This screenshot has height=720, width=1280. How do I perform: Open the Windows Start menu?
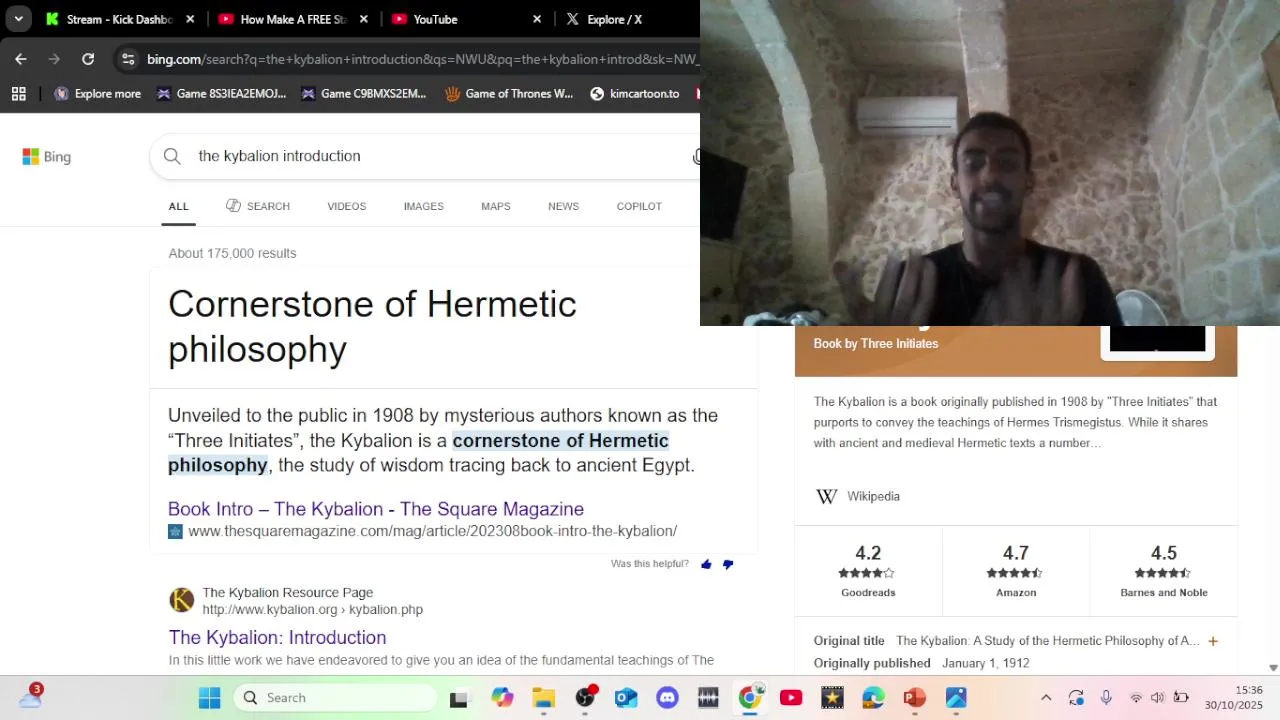pos(209,698)
